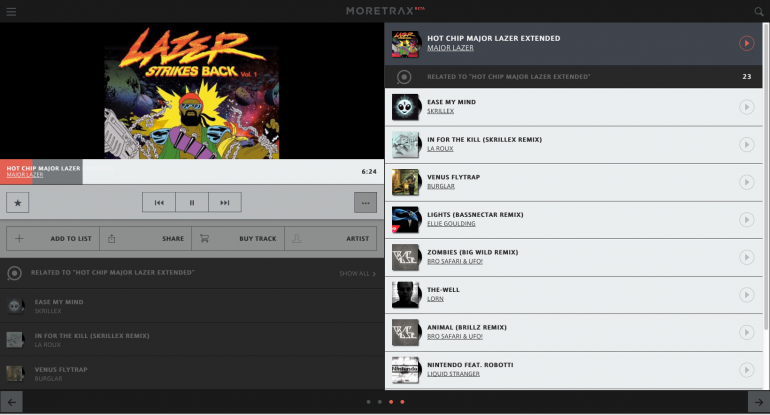
Task: Select Venus Flytrap in left related list
Action: 192,373
